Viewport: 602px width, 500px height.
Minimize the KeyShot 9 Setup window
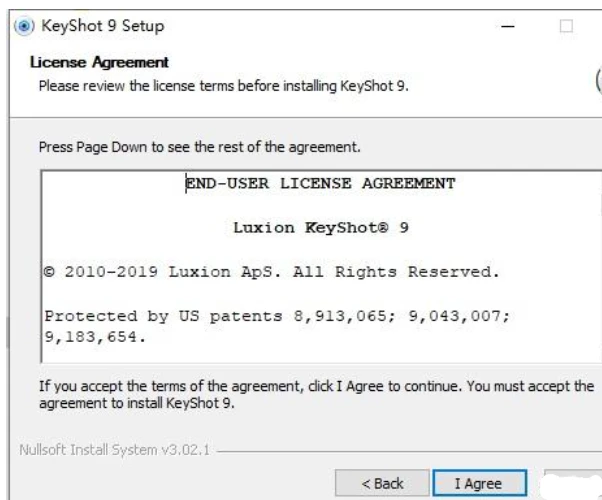coord(508,26)
